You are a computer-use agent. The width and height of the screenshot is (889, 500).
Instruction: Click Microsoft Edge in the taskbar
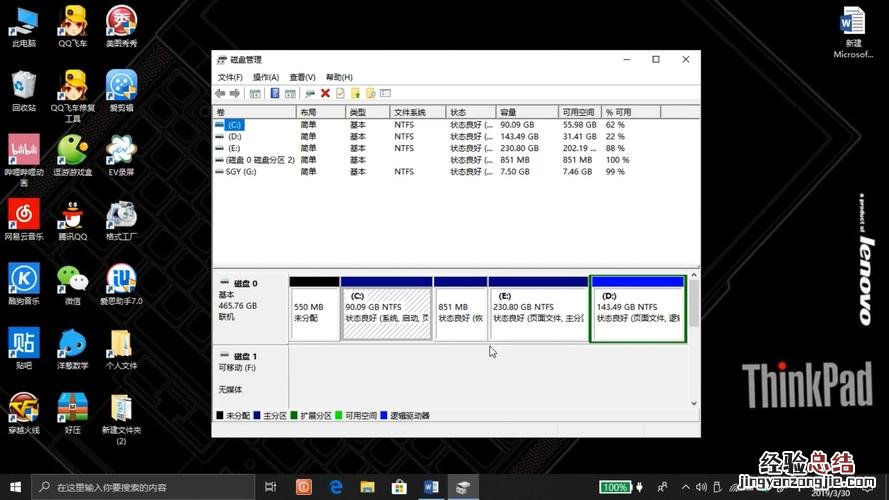336,487
